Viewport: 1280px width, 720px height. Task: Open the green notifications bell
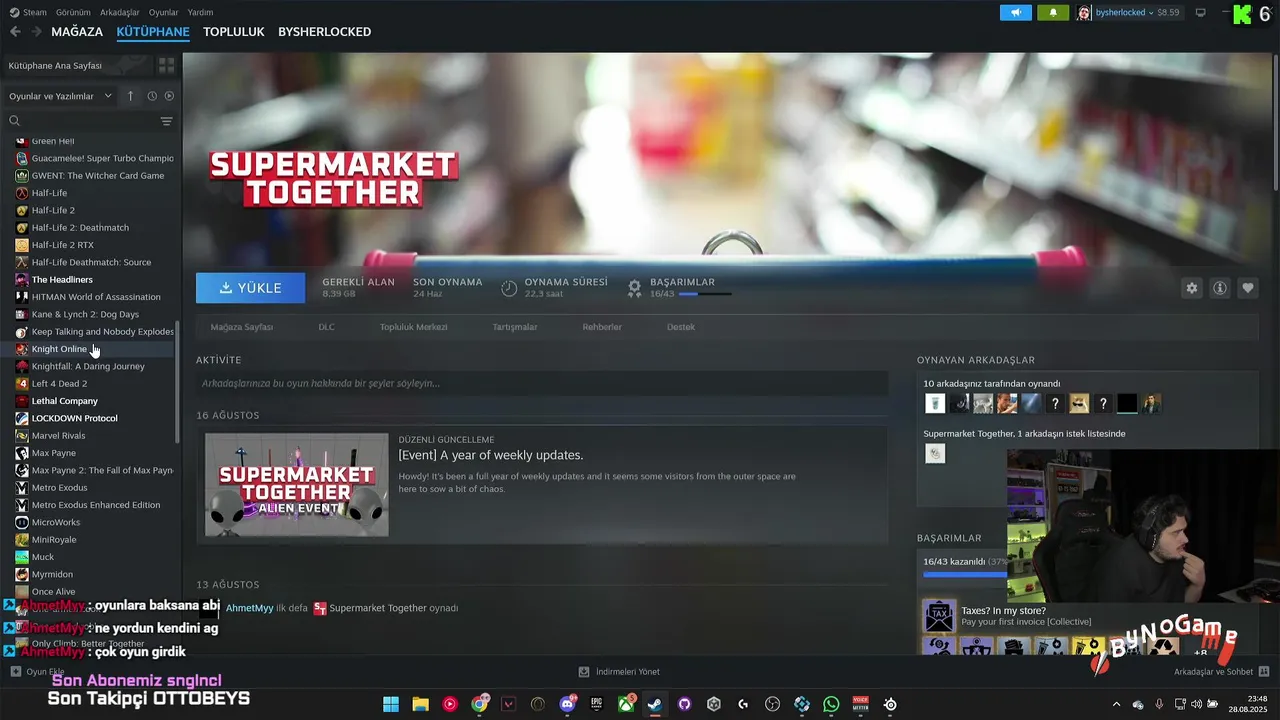(1052, 12)
